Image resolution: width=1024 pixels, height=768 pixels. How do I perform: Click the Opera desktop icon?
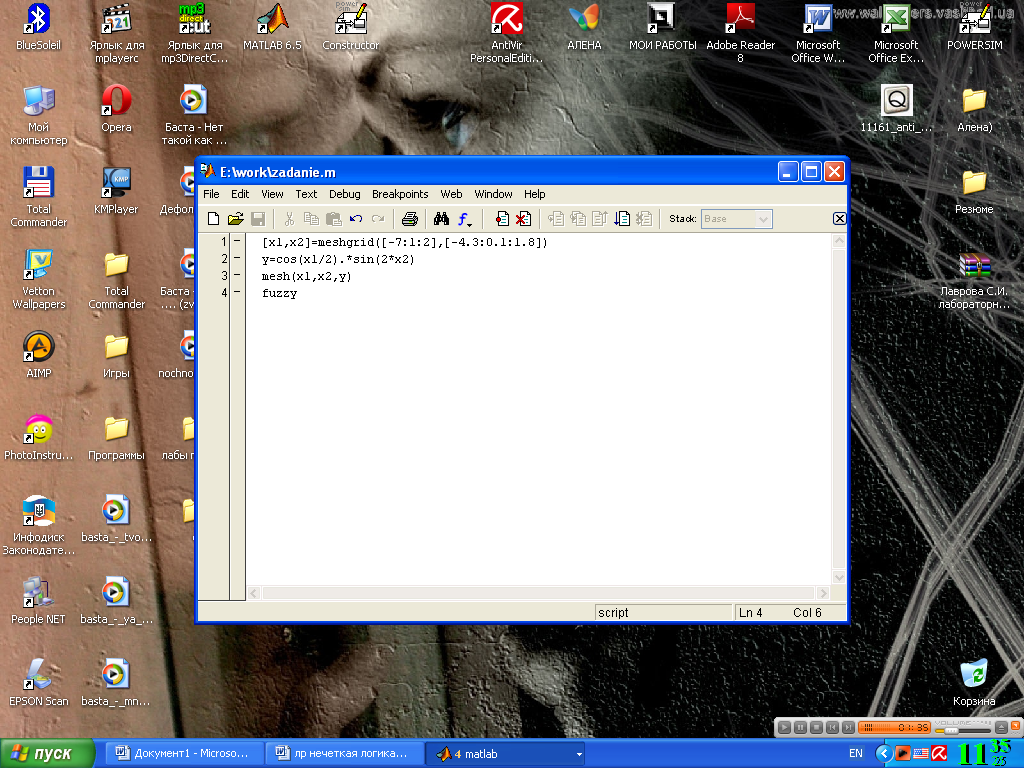click(x=116, y=109)
